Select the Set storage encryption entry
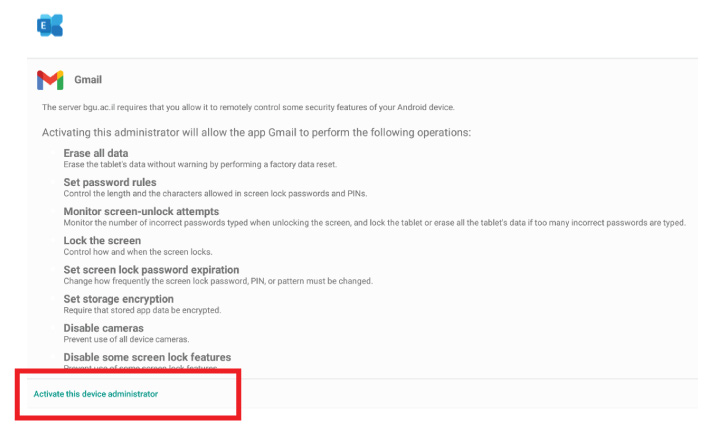721x433 pixels. point(119,299)
